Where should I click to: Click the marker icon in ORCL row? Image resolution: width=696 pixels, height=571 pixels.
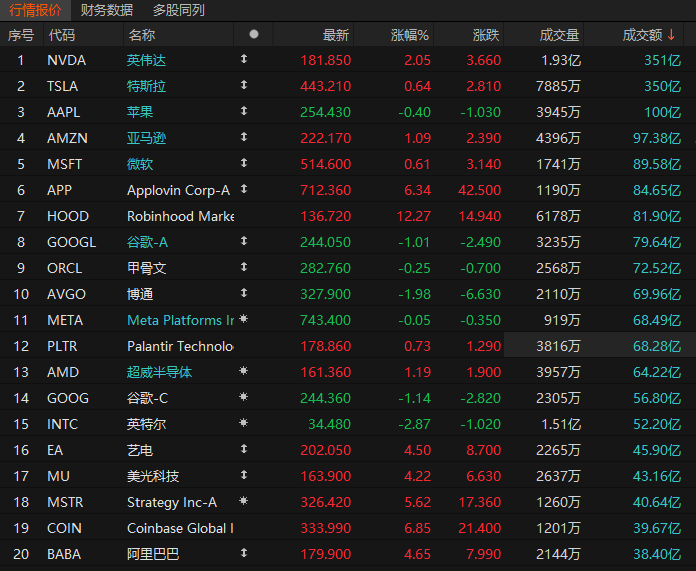point(244,267)
